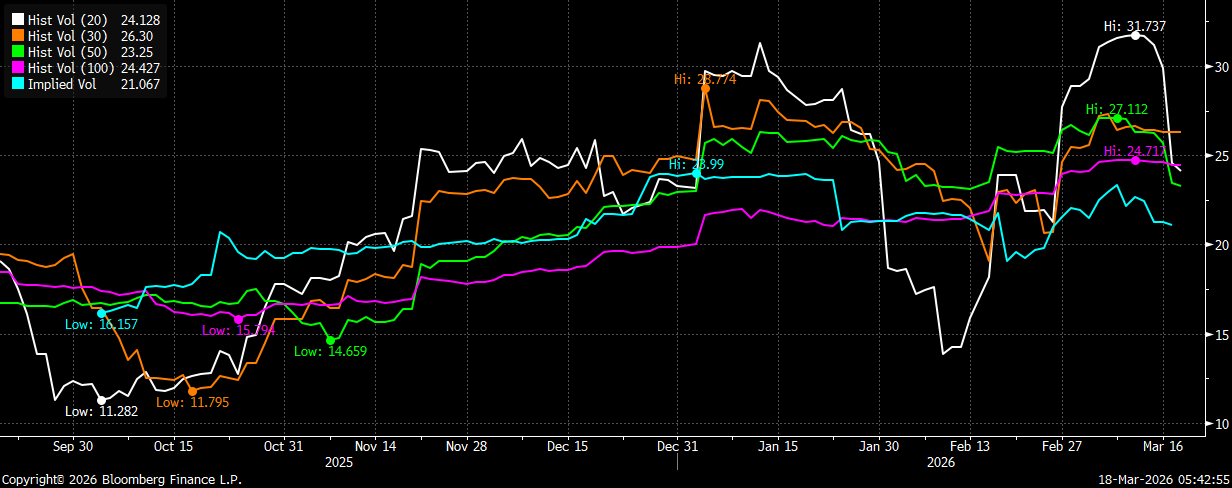Viewport: 1232px width, 488px height.
Task: Click the 30 value on the y-axis
Action: pos(1221,67)
